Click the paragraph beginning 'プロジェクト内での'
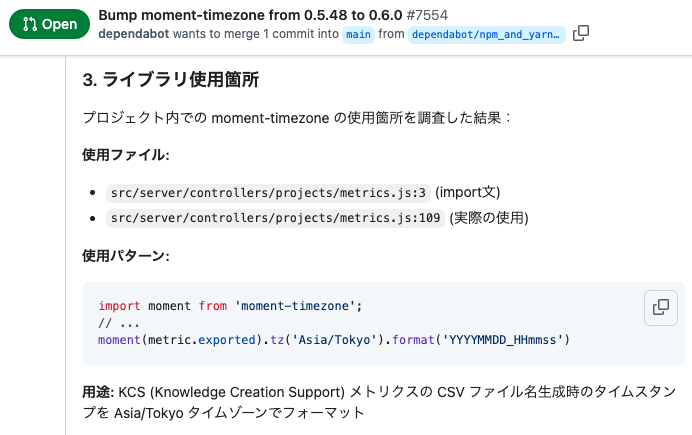Viewport: 692px width, 435px height. (x=296, y=117)
